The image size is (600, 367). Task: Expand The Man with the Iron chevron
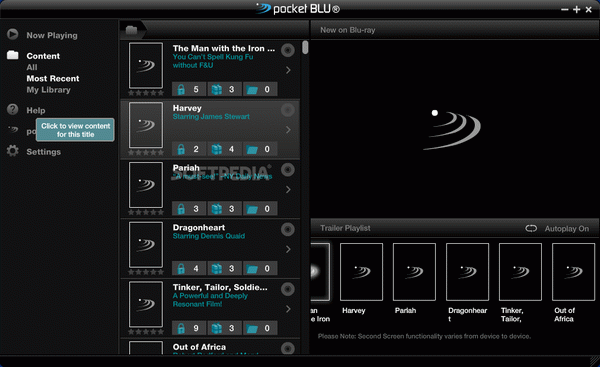coord(288,70)
